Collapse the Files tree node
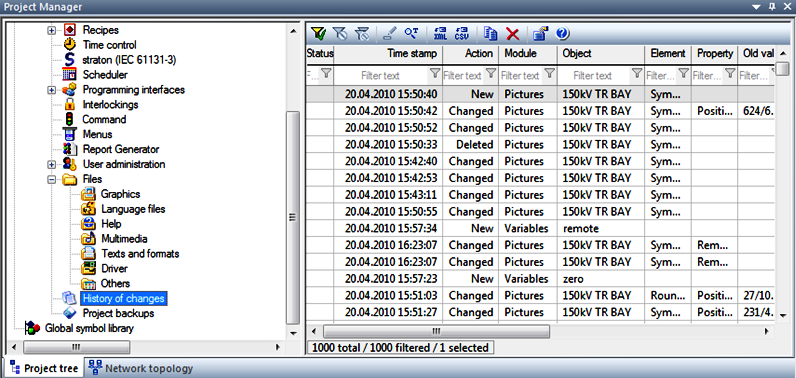 click(51, 180)
